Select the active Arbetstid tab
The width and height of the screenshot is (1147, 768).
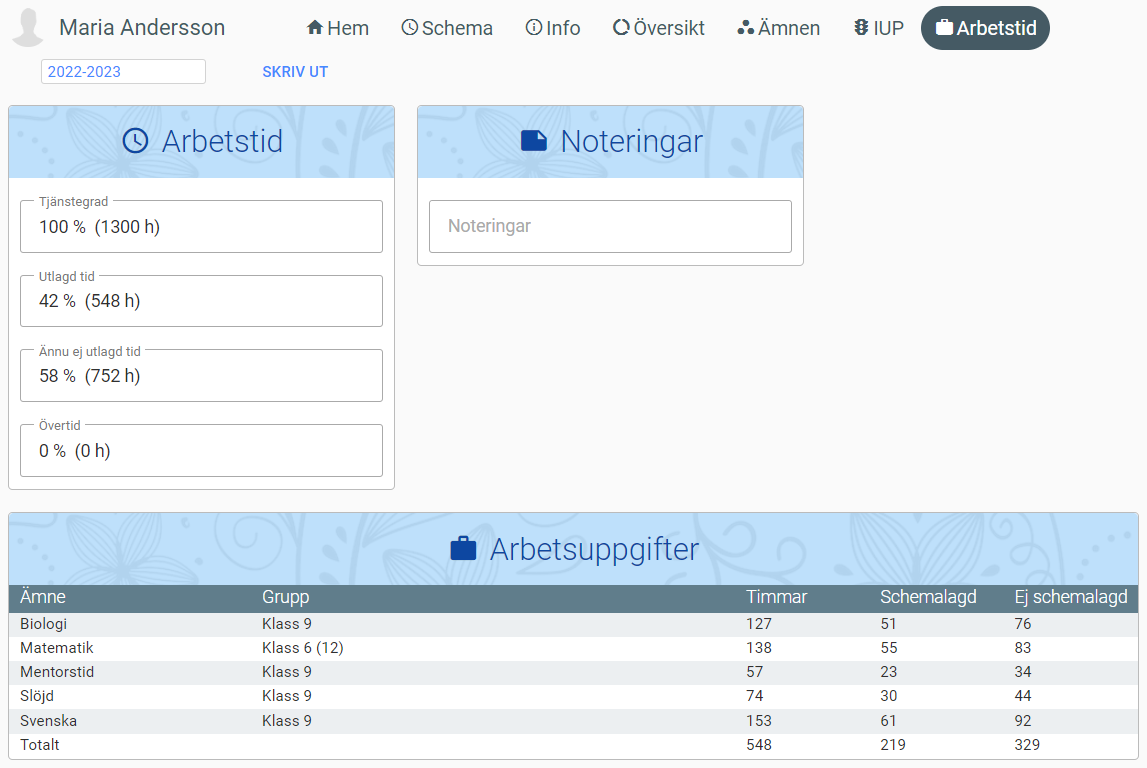click(x=985, y=28)
